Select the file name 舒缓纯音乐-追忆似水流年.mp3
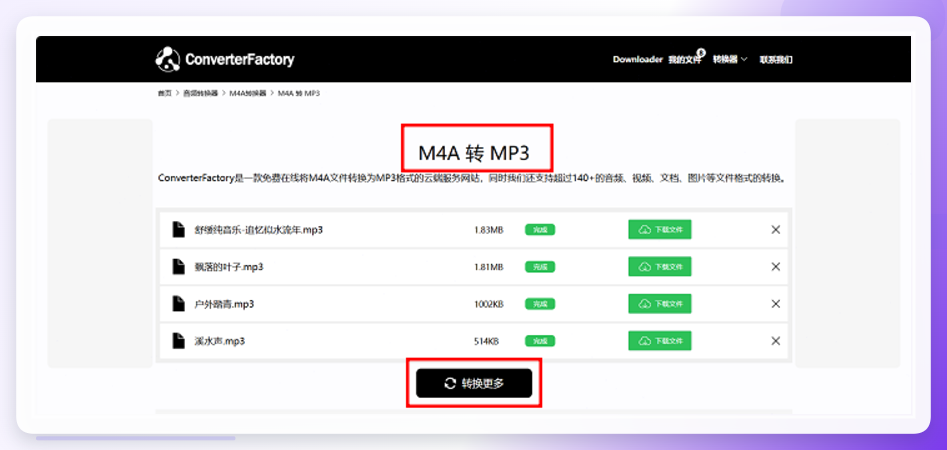 [258, 230]
